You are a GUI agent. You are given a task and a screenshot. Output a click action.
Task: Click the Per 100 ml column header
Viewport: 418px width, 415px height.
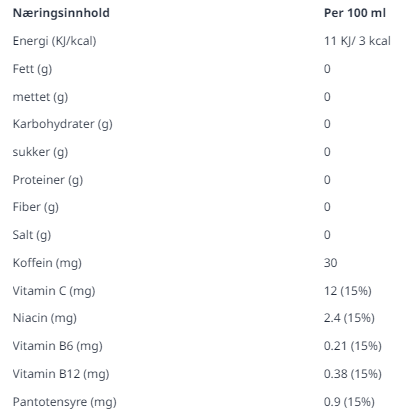click(355, 13)
